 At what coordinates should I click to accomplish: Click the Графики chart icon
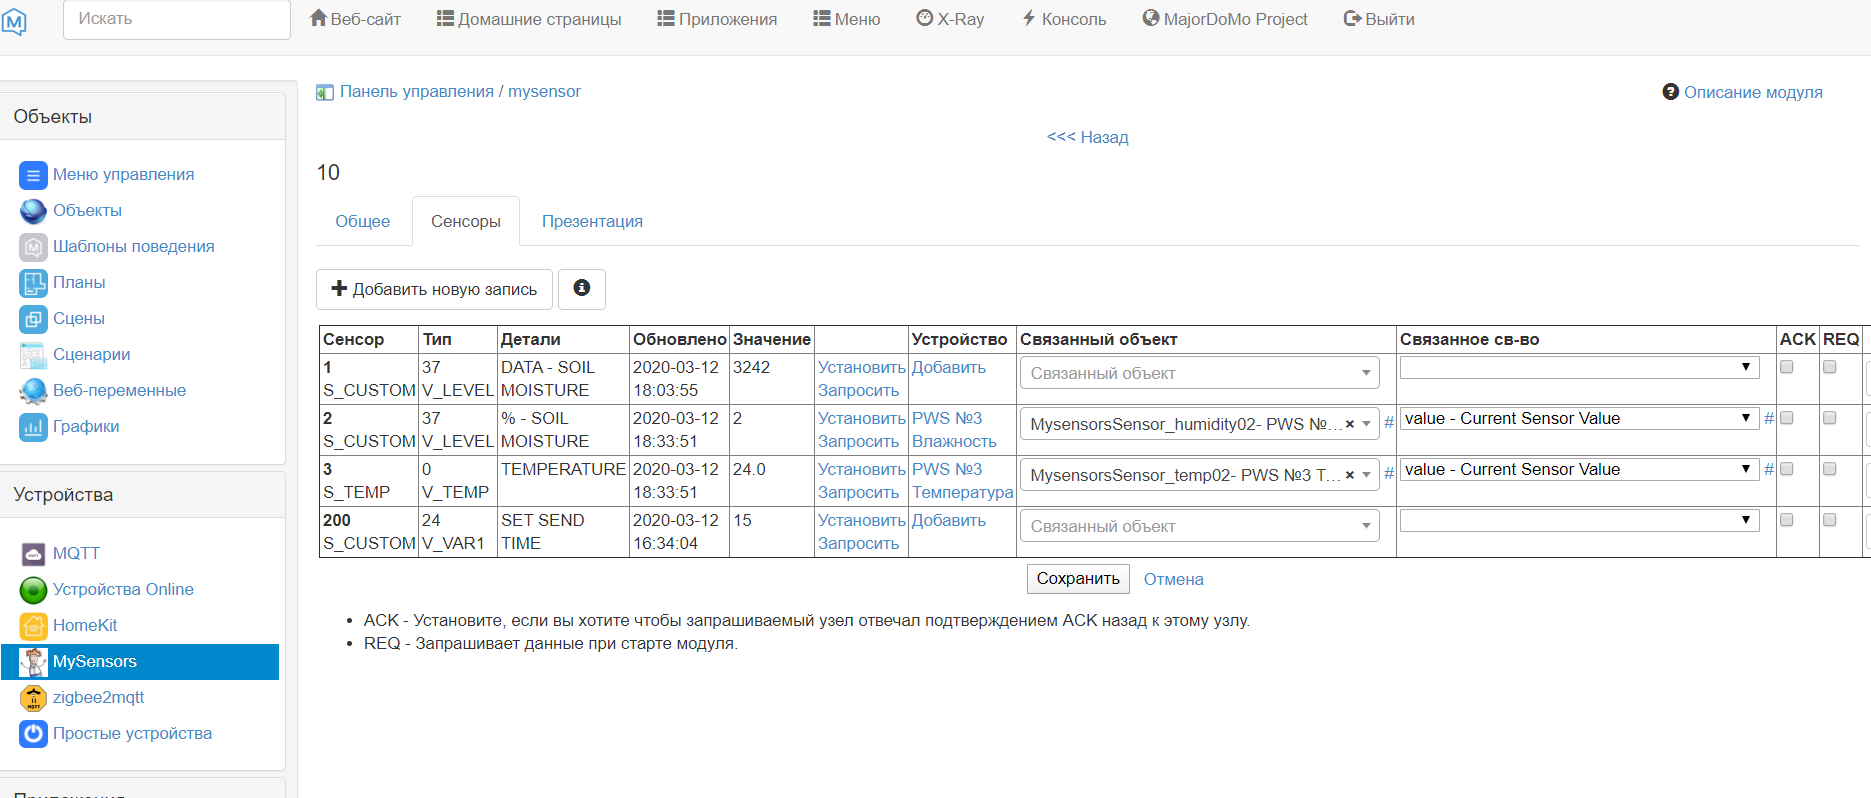click(33, 427)
